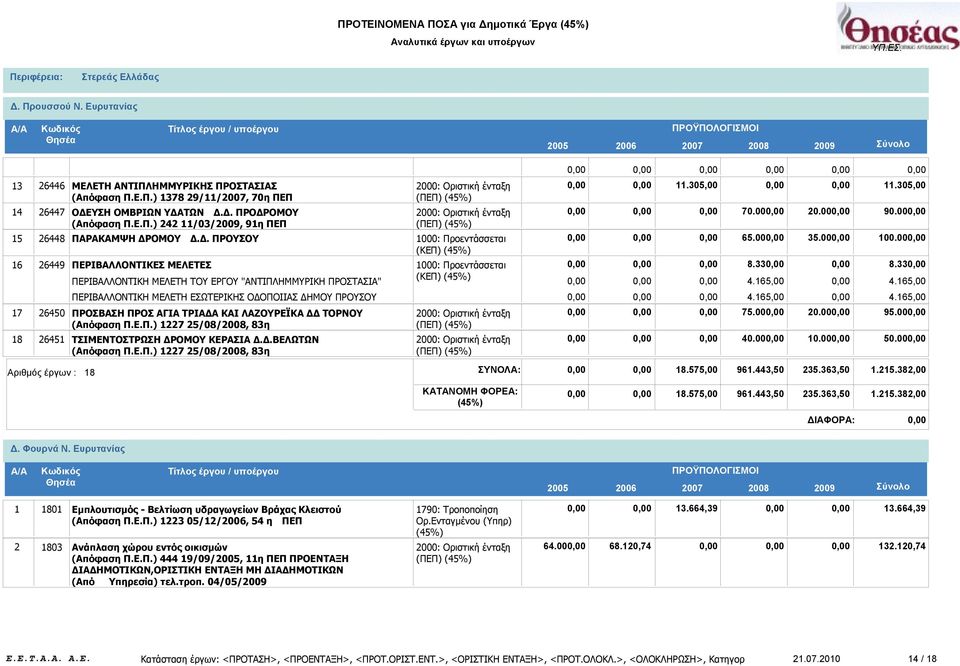This screenshot has height=666, width=960.
Task: Select title 'Ανάπλαση χώρου εντός οικισμών'
Action: 149,547
